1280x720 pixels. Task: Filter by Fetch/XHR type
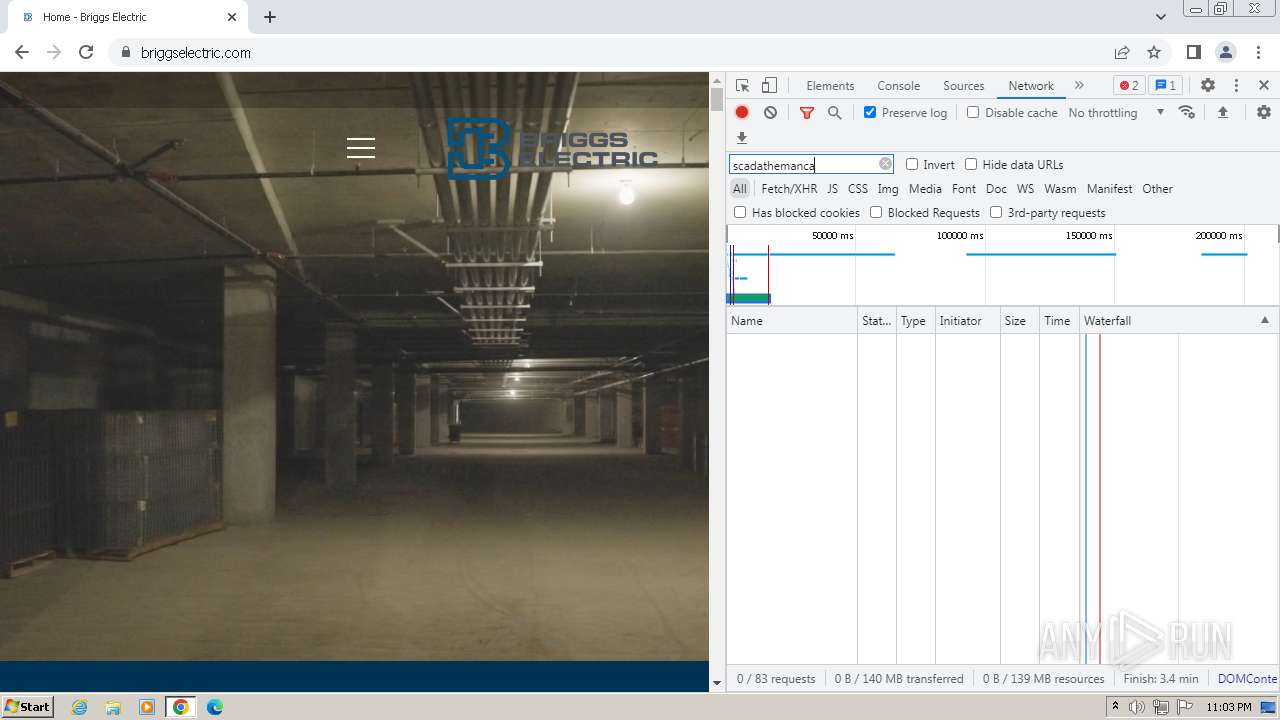[789, 189]
